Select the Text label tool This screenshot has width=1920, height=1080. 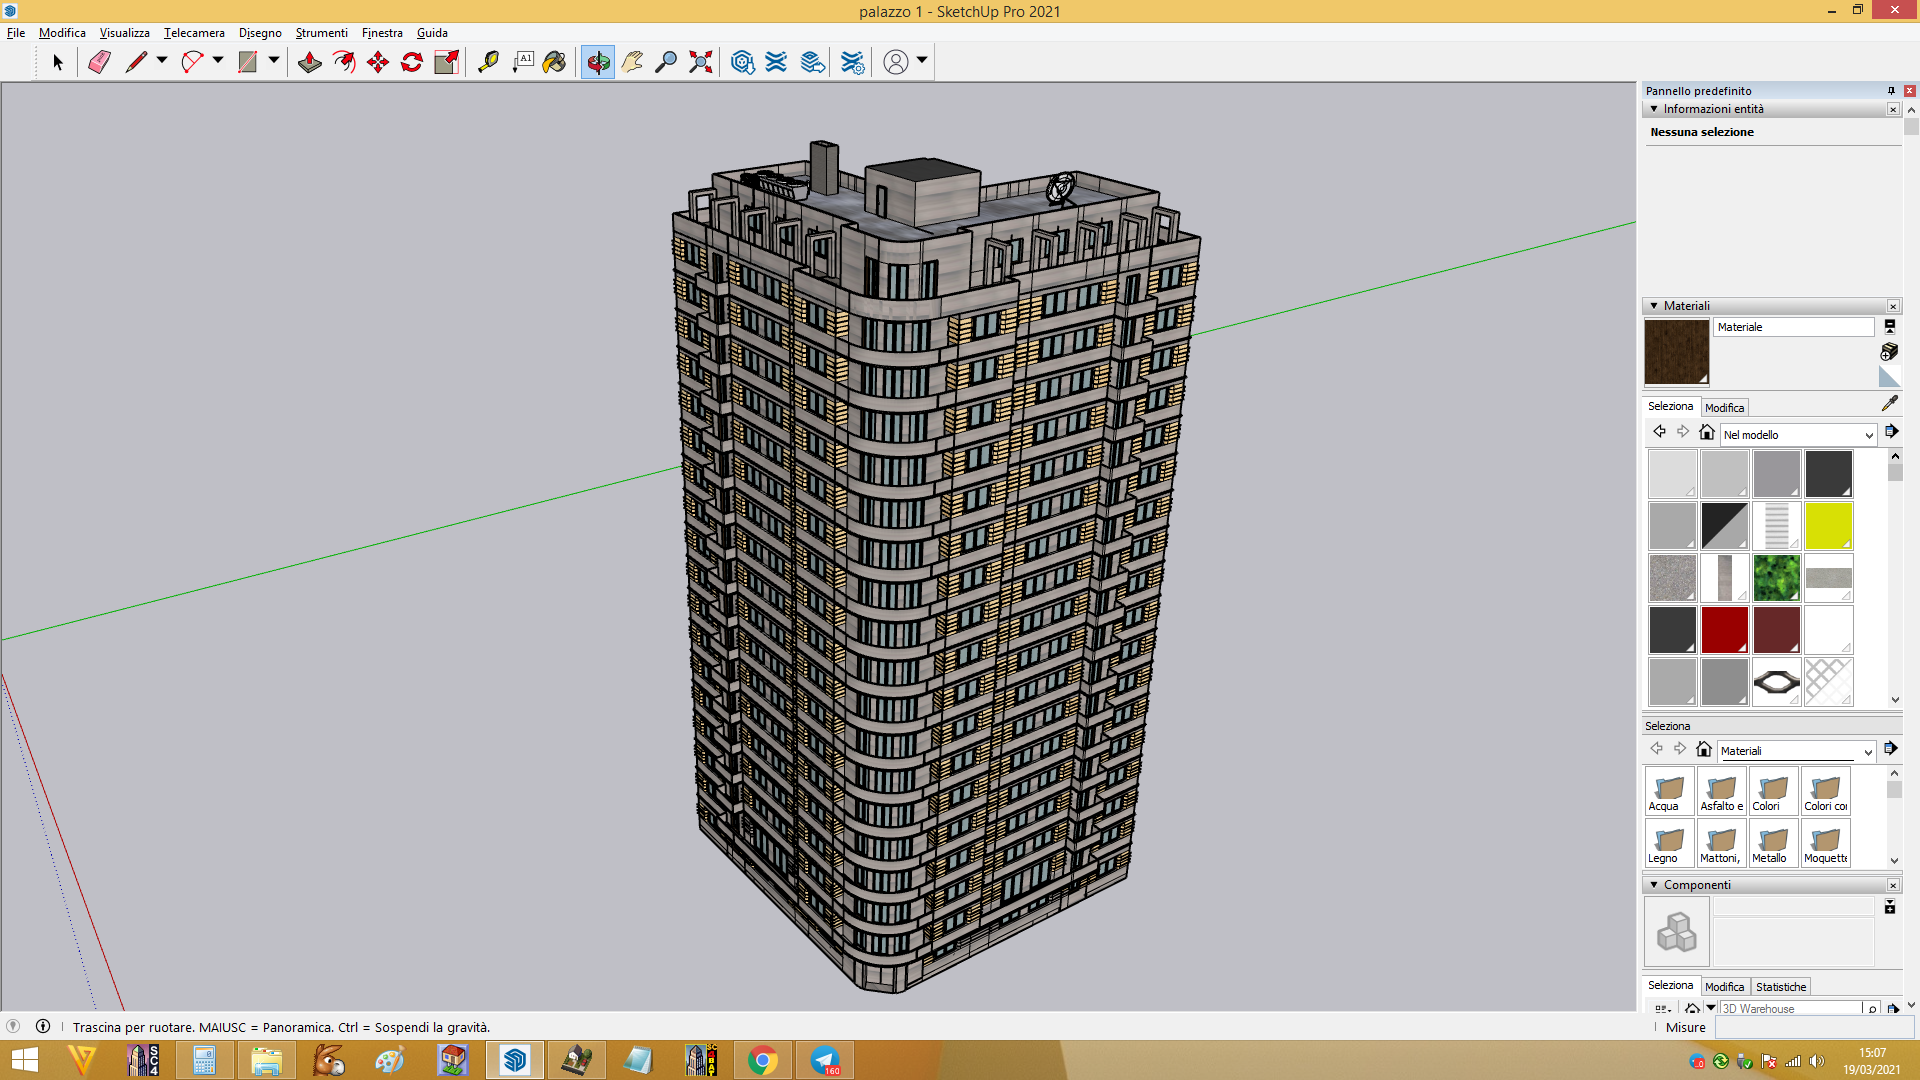click(x=522, y=62)
